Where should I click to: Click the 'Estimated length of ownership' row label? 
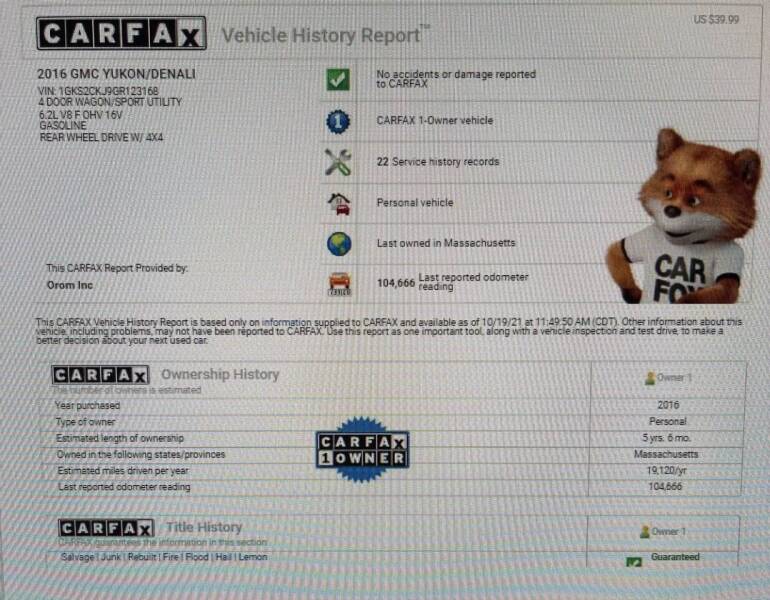point(120,438)
